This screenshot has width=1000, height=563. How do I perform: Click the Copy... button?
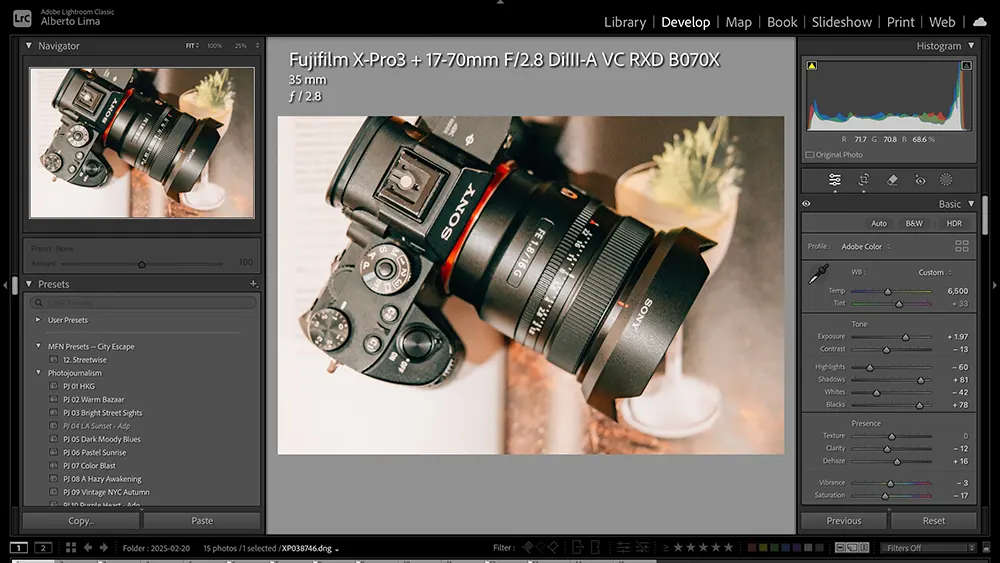point(81,521)
